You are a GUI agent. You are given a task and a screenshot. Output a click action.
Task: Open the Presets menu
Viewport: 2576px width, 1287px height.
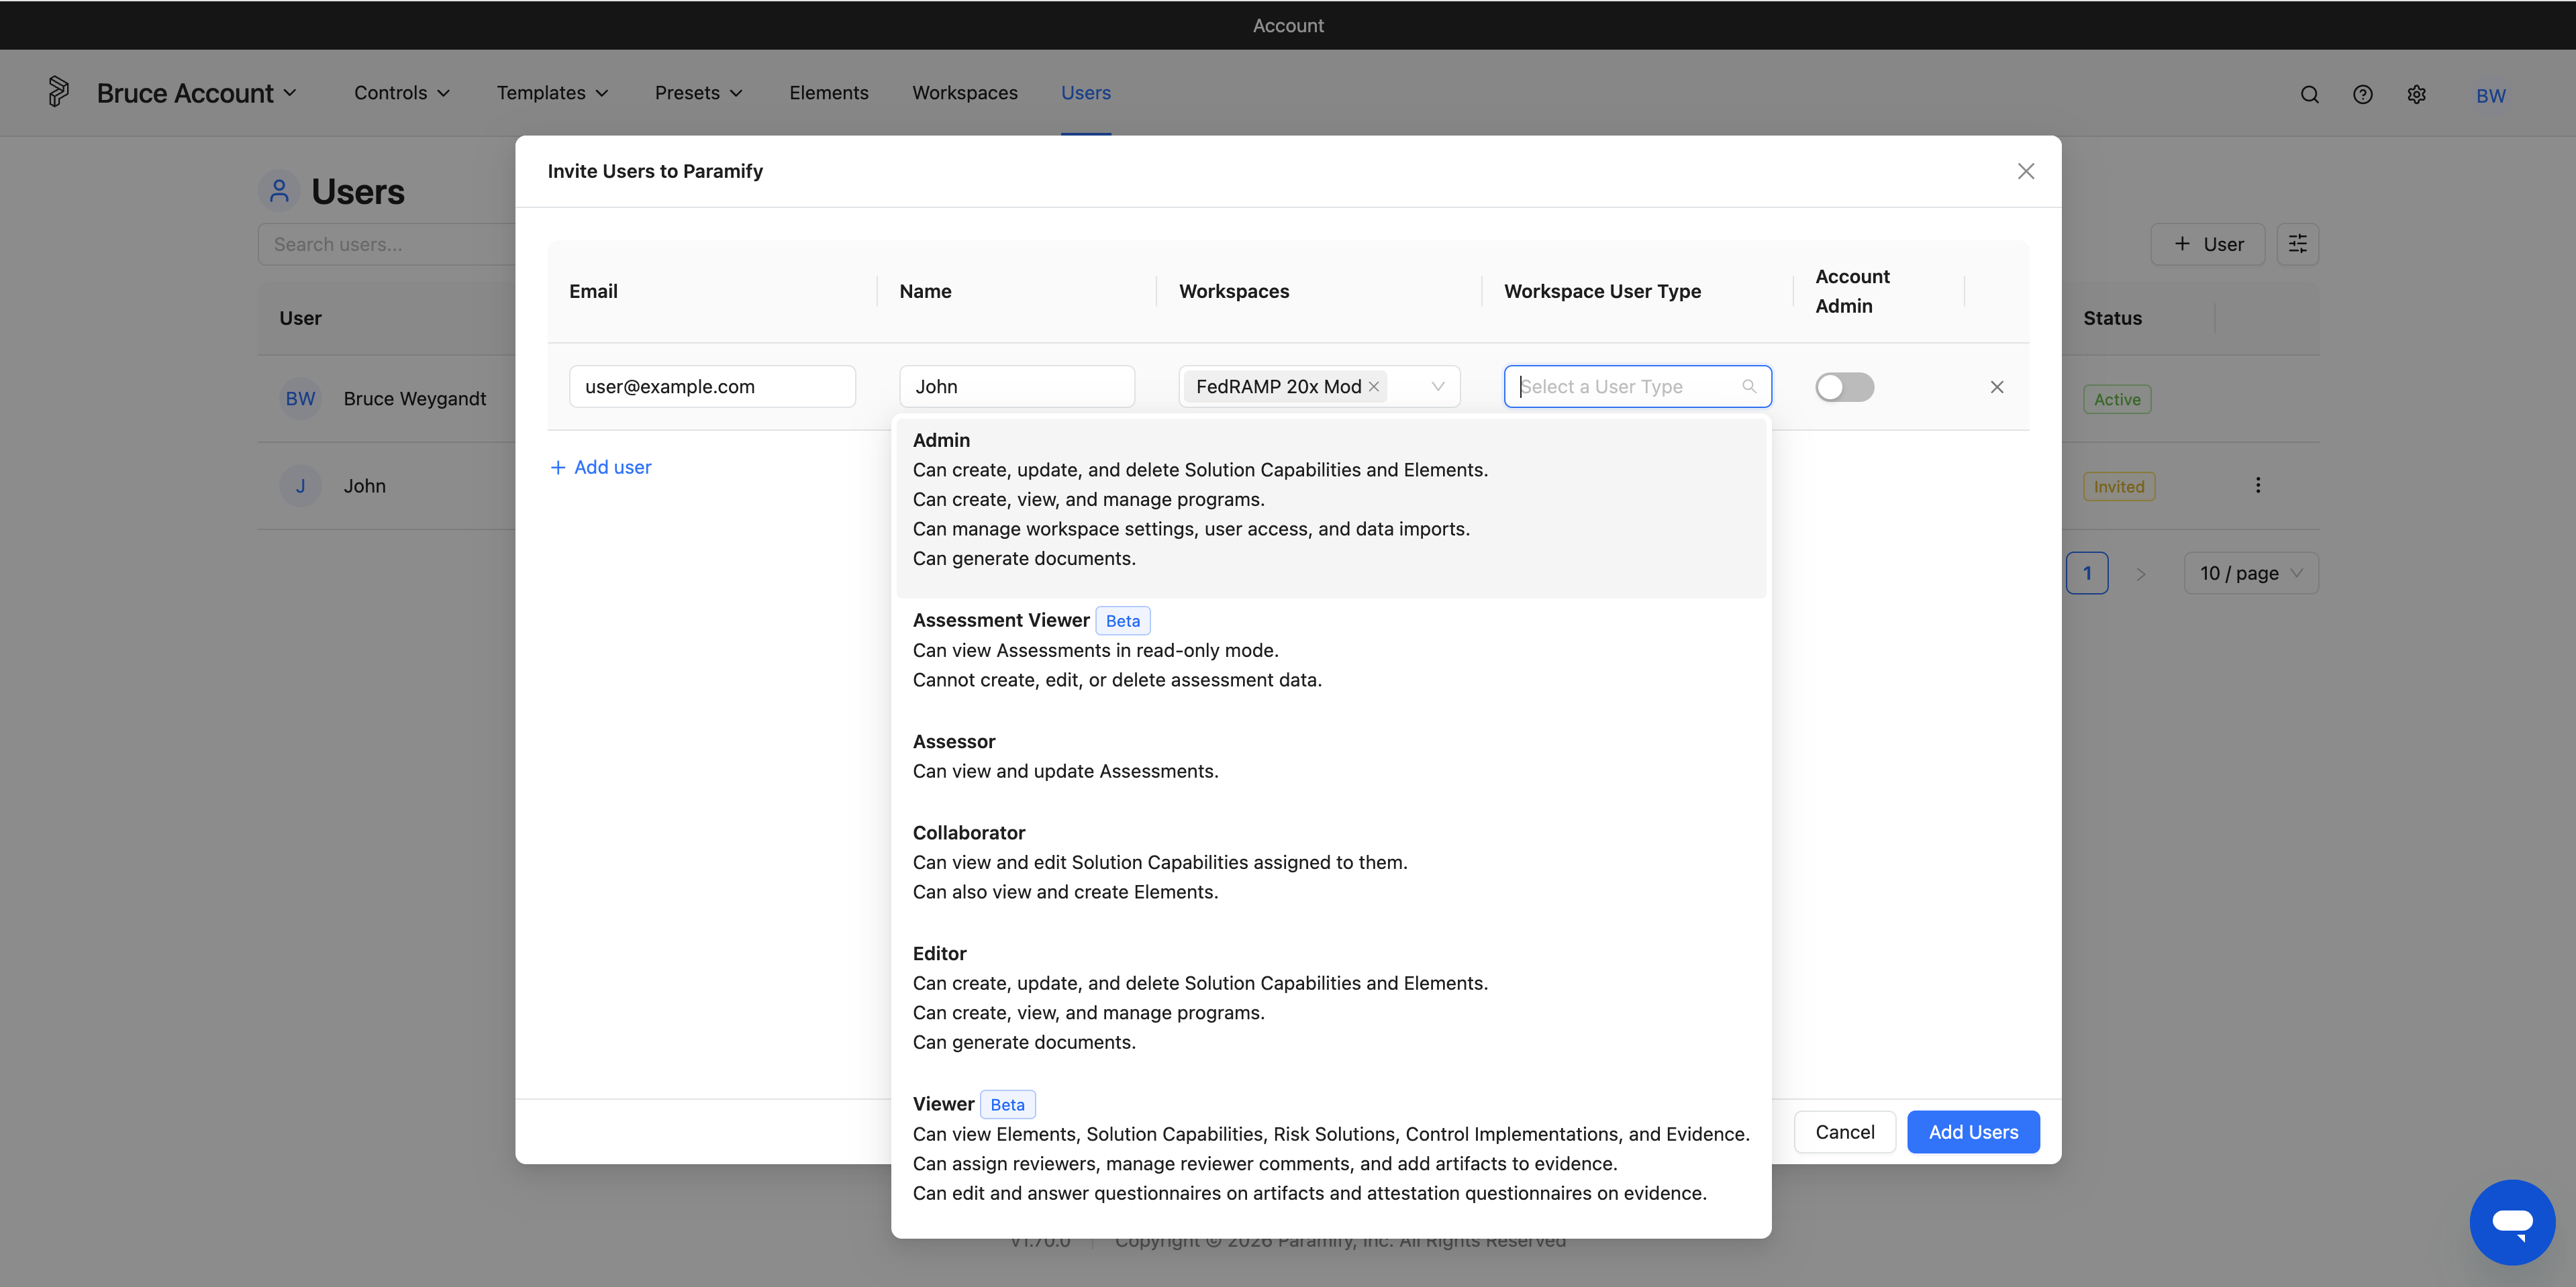pyautogui.click(x=698, y=93)
